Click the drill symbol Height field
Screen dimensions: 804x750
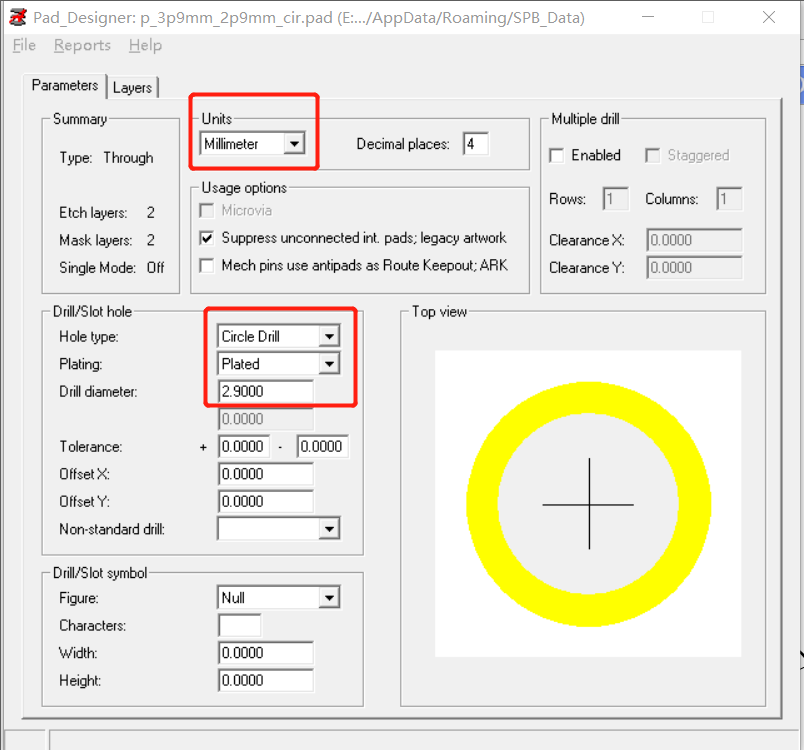pyautogui.click(x=266, y=681)
